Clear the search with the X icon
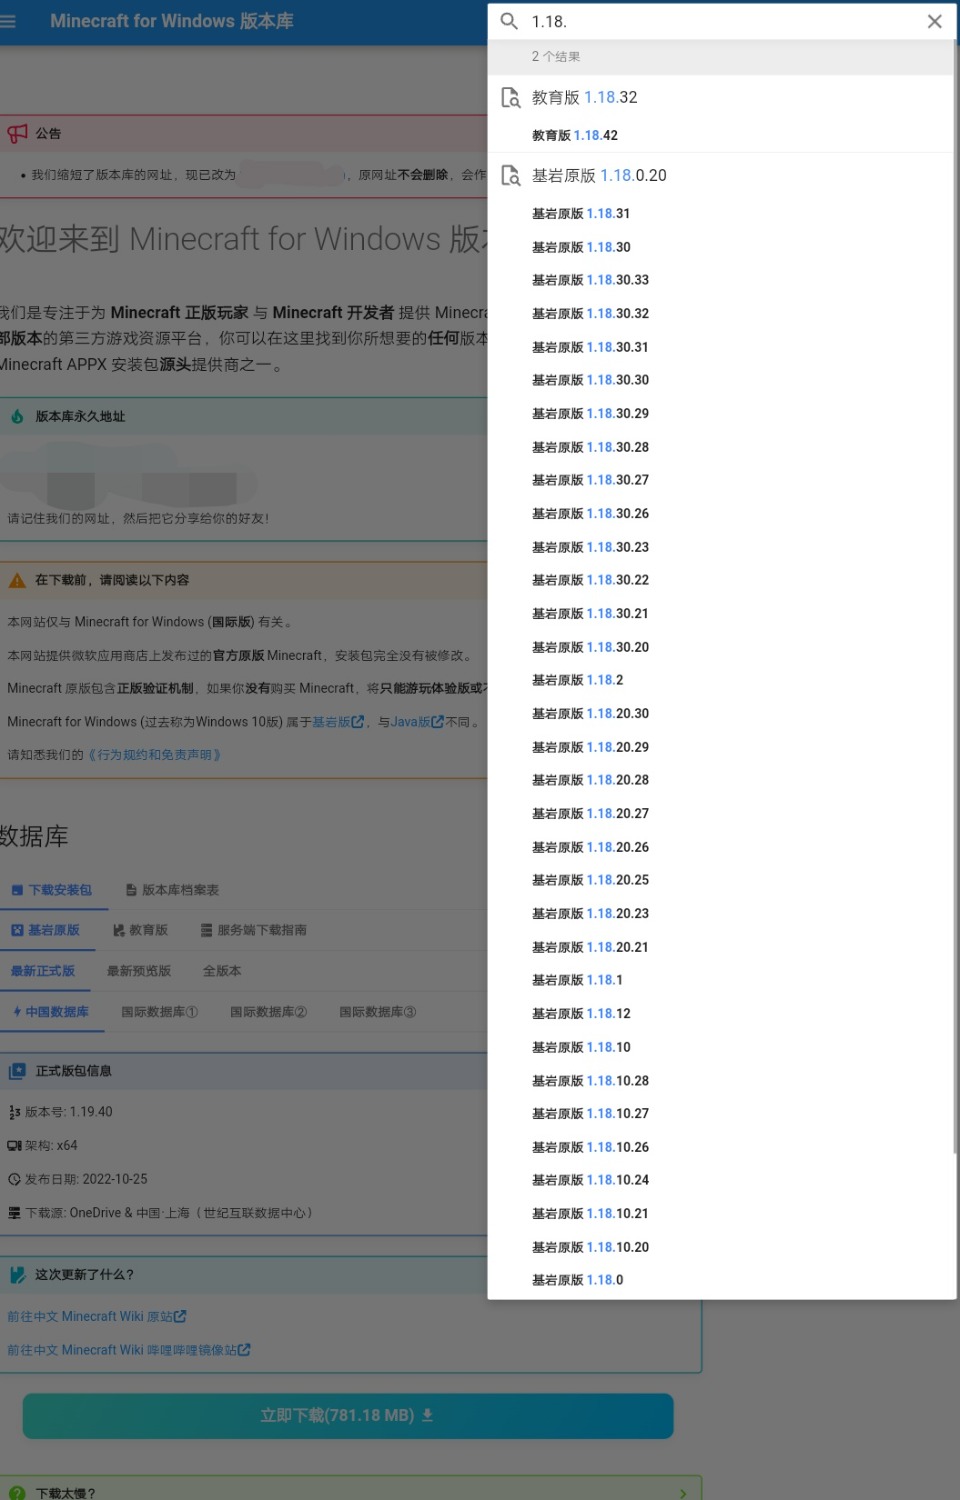 (935, 21)
